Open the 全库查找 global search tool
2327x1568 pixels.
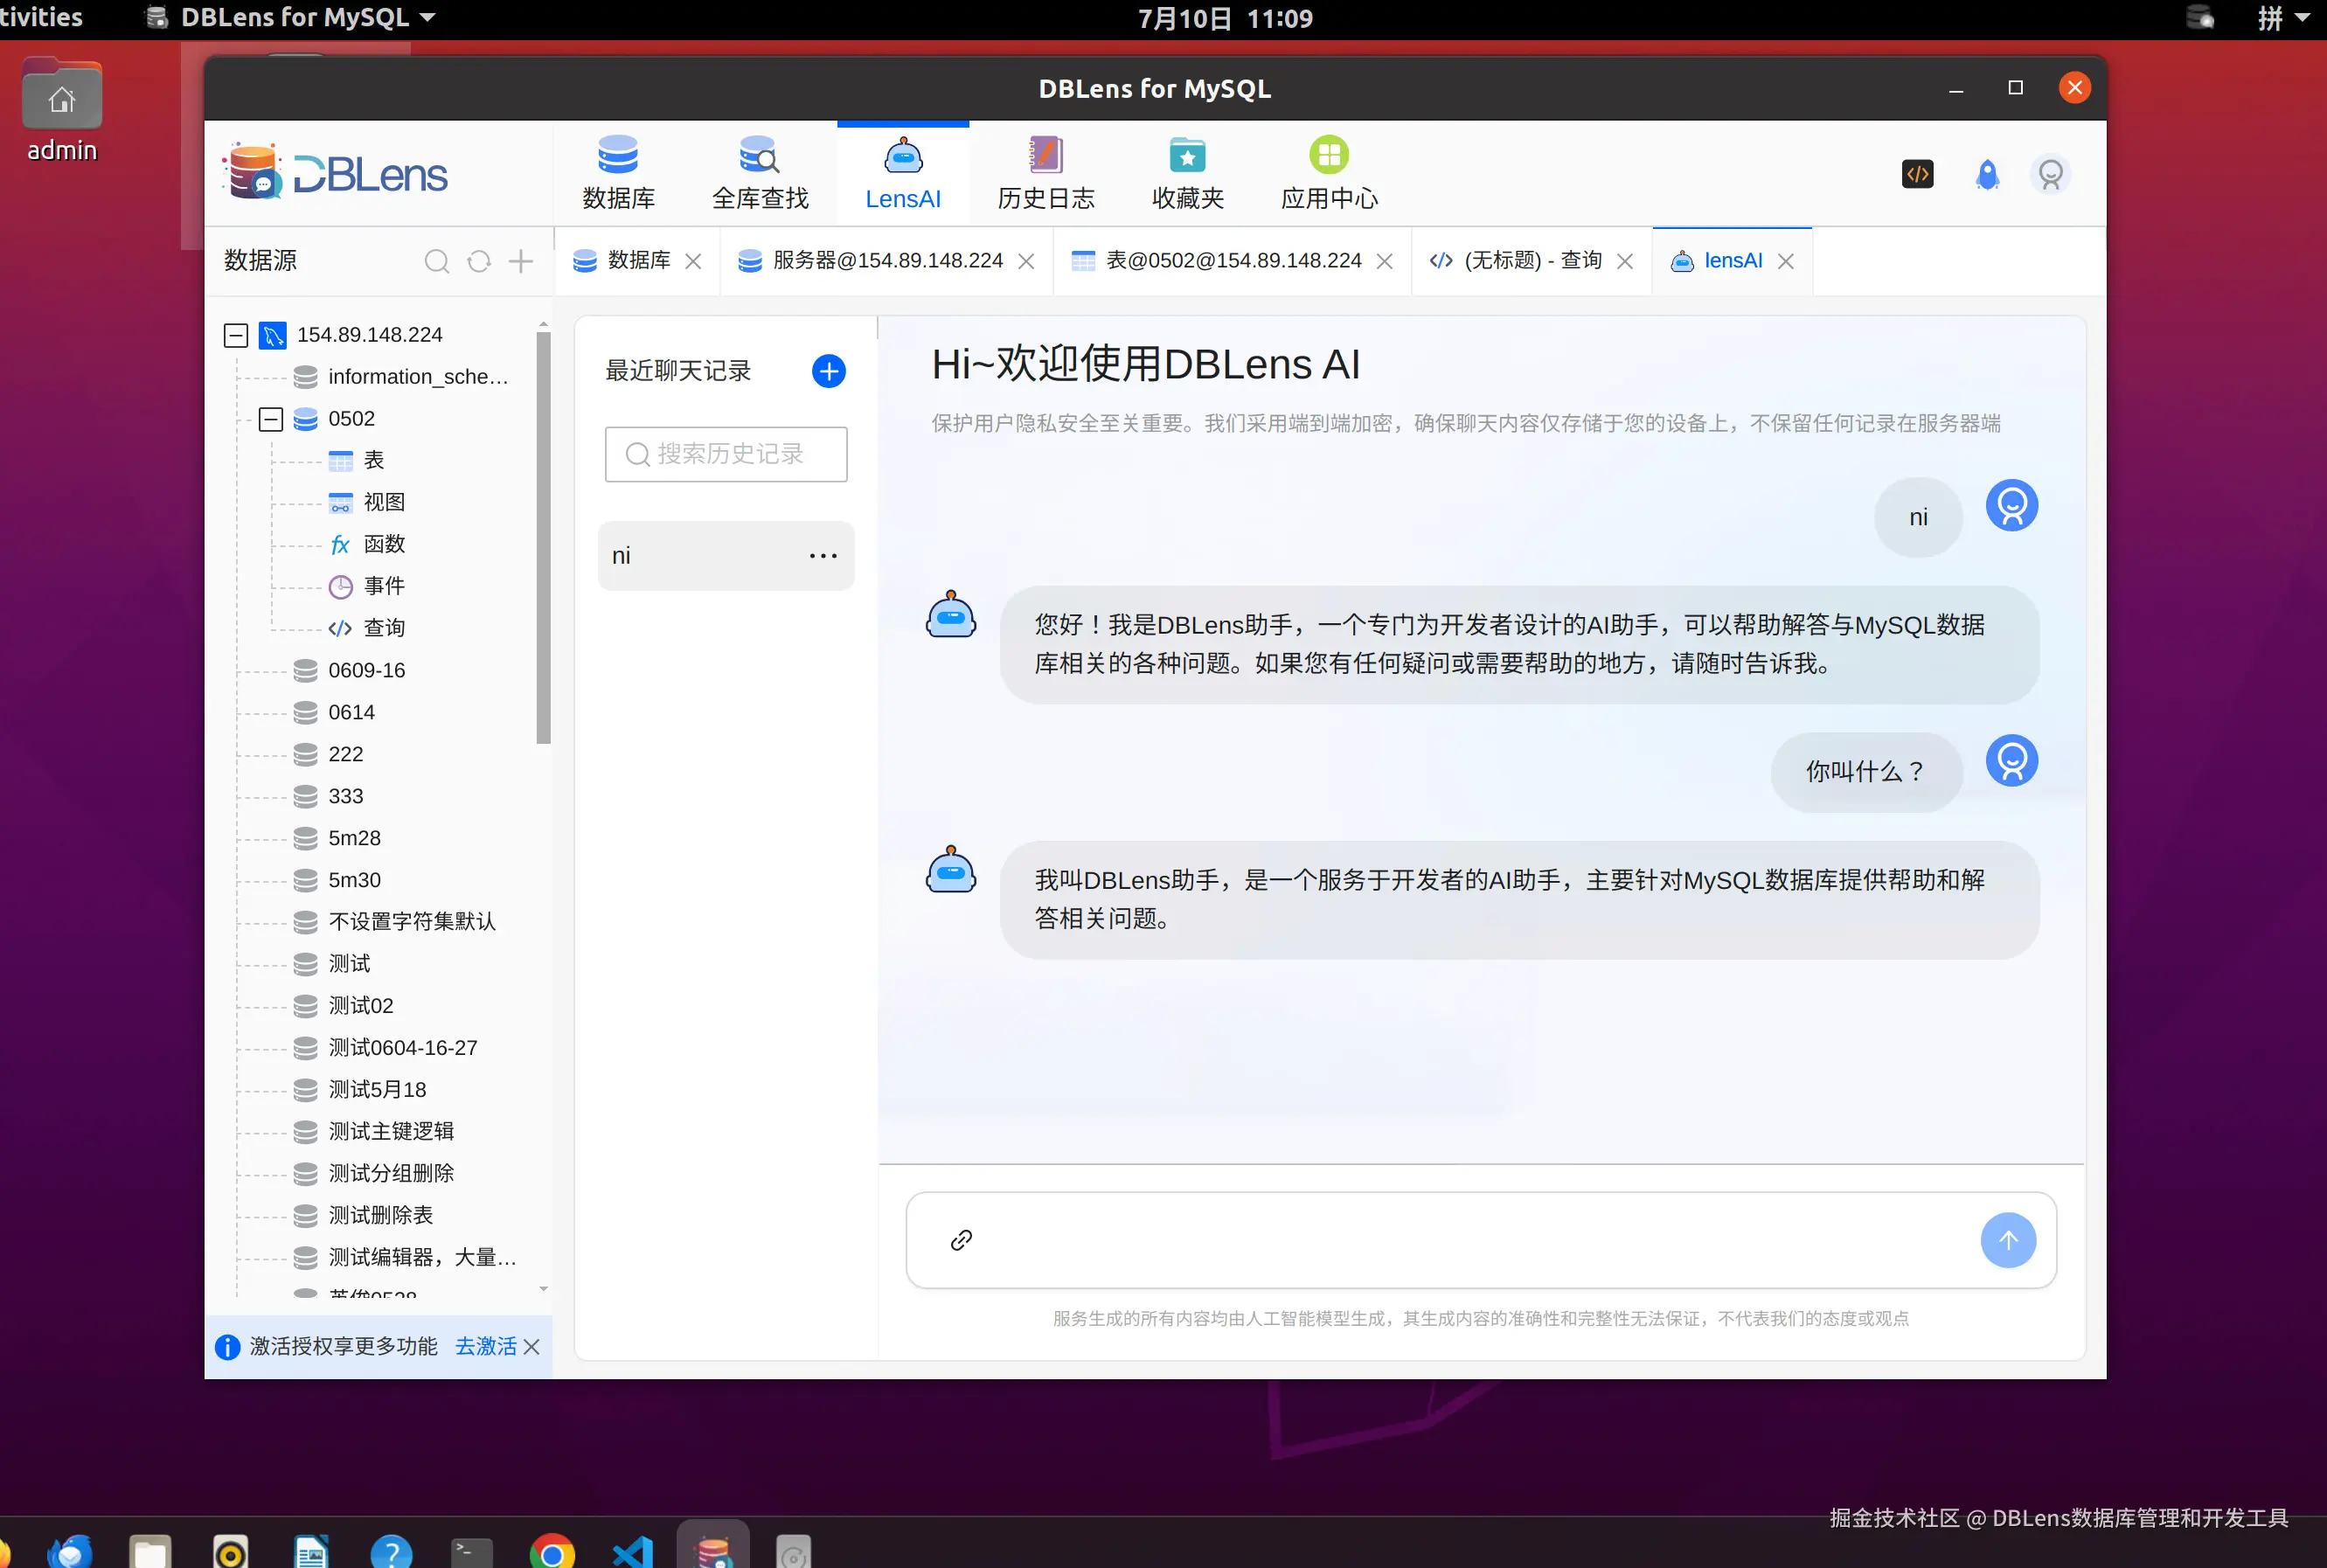click(x=759, y=172)
